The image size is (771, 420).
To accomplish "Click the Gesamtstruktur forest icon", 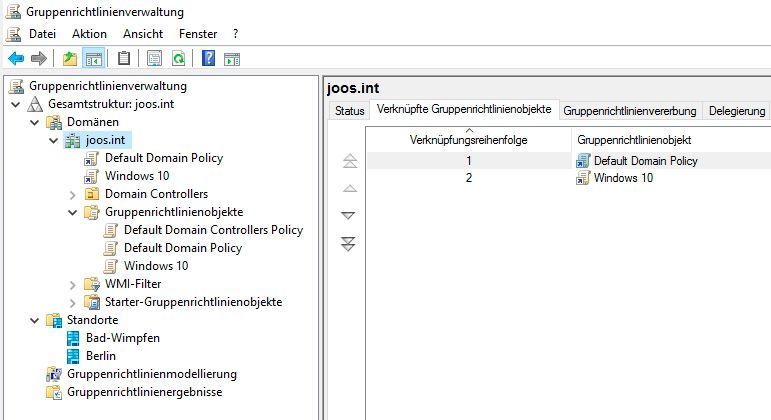I will 34,104.
